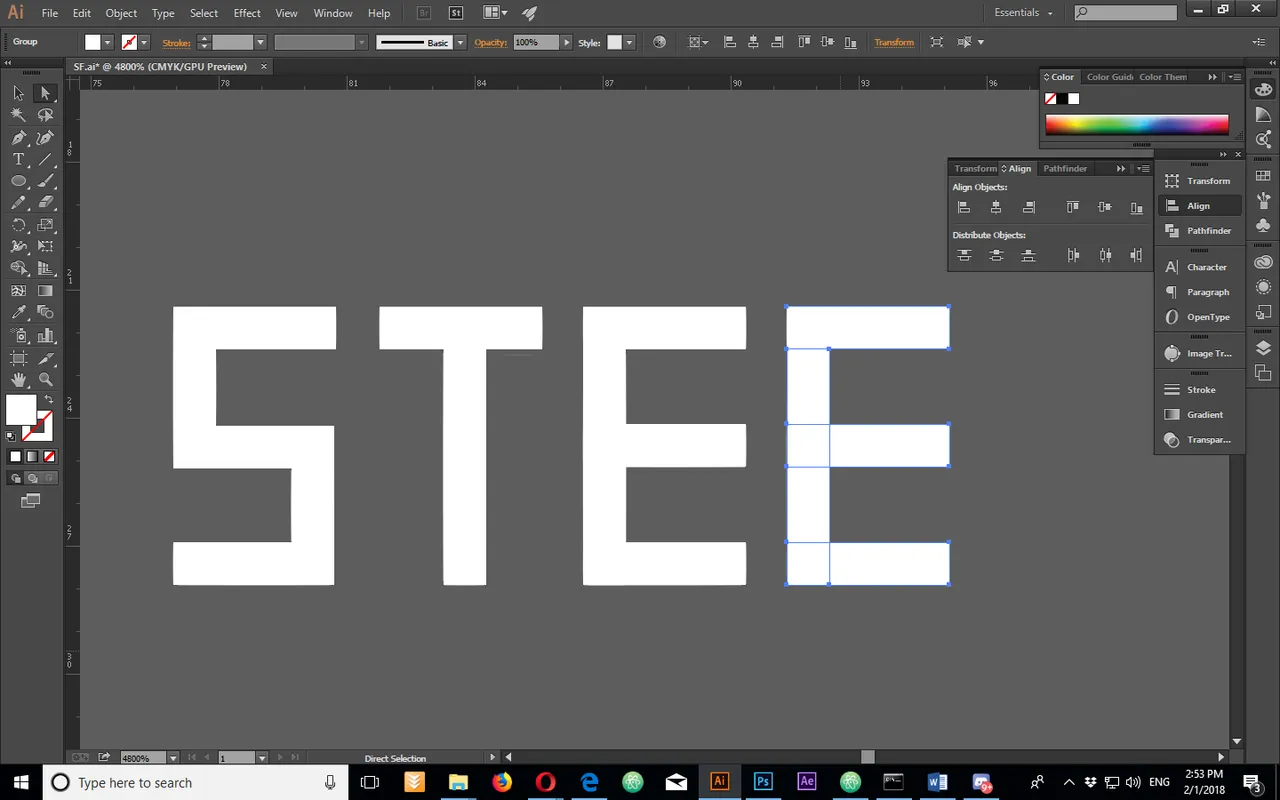Select the Artboard tool

tap(18, 358)
